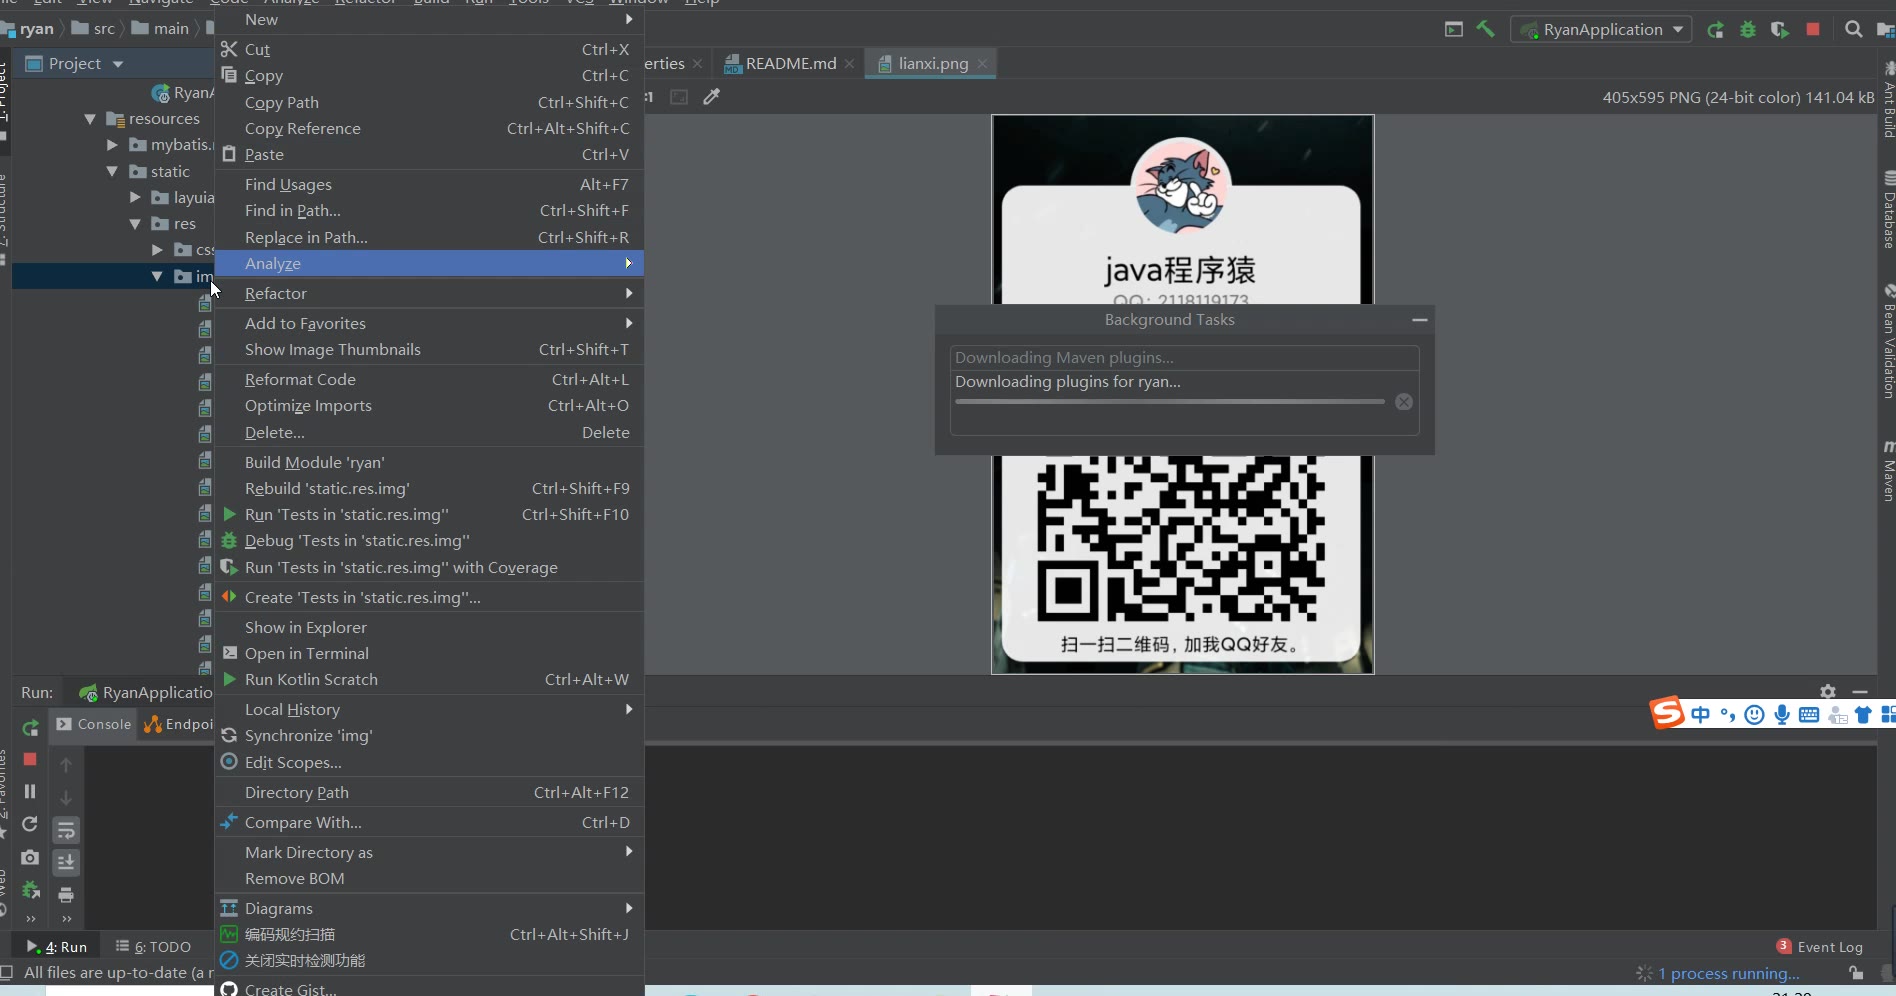Toggle the real-time detection menu entry
The image size is (1896, 996).
pos(429,960)
